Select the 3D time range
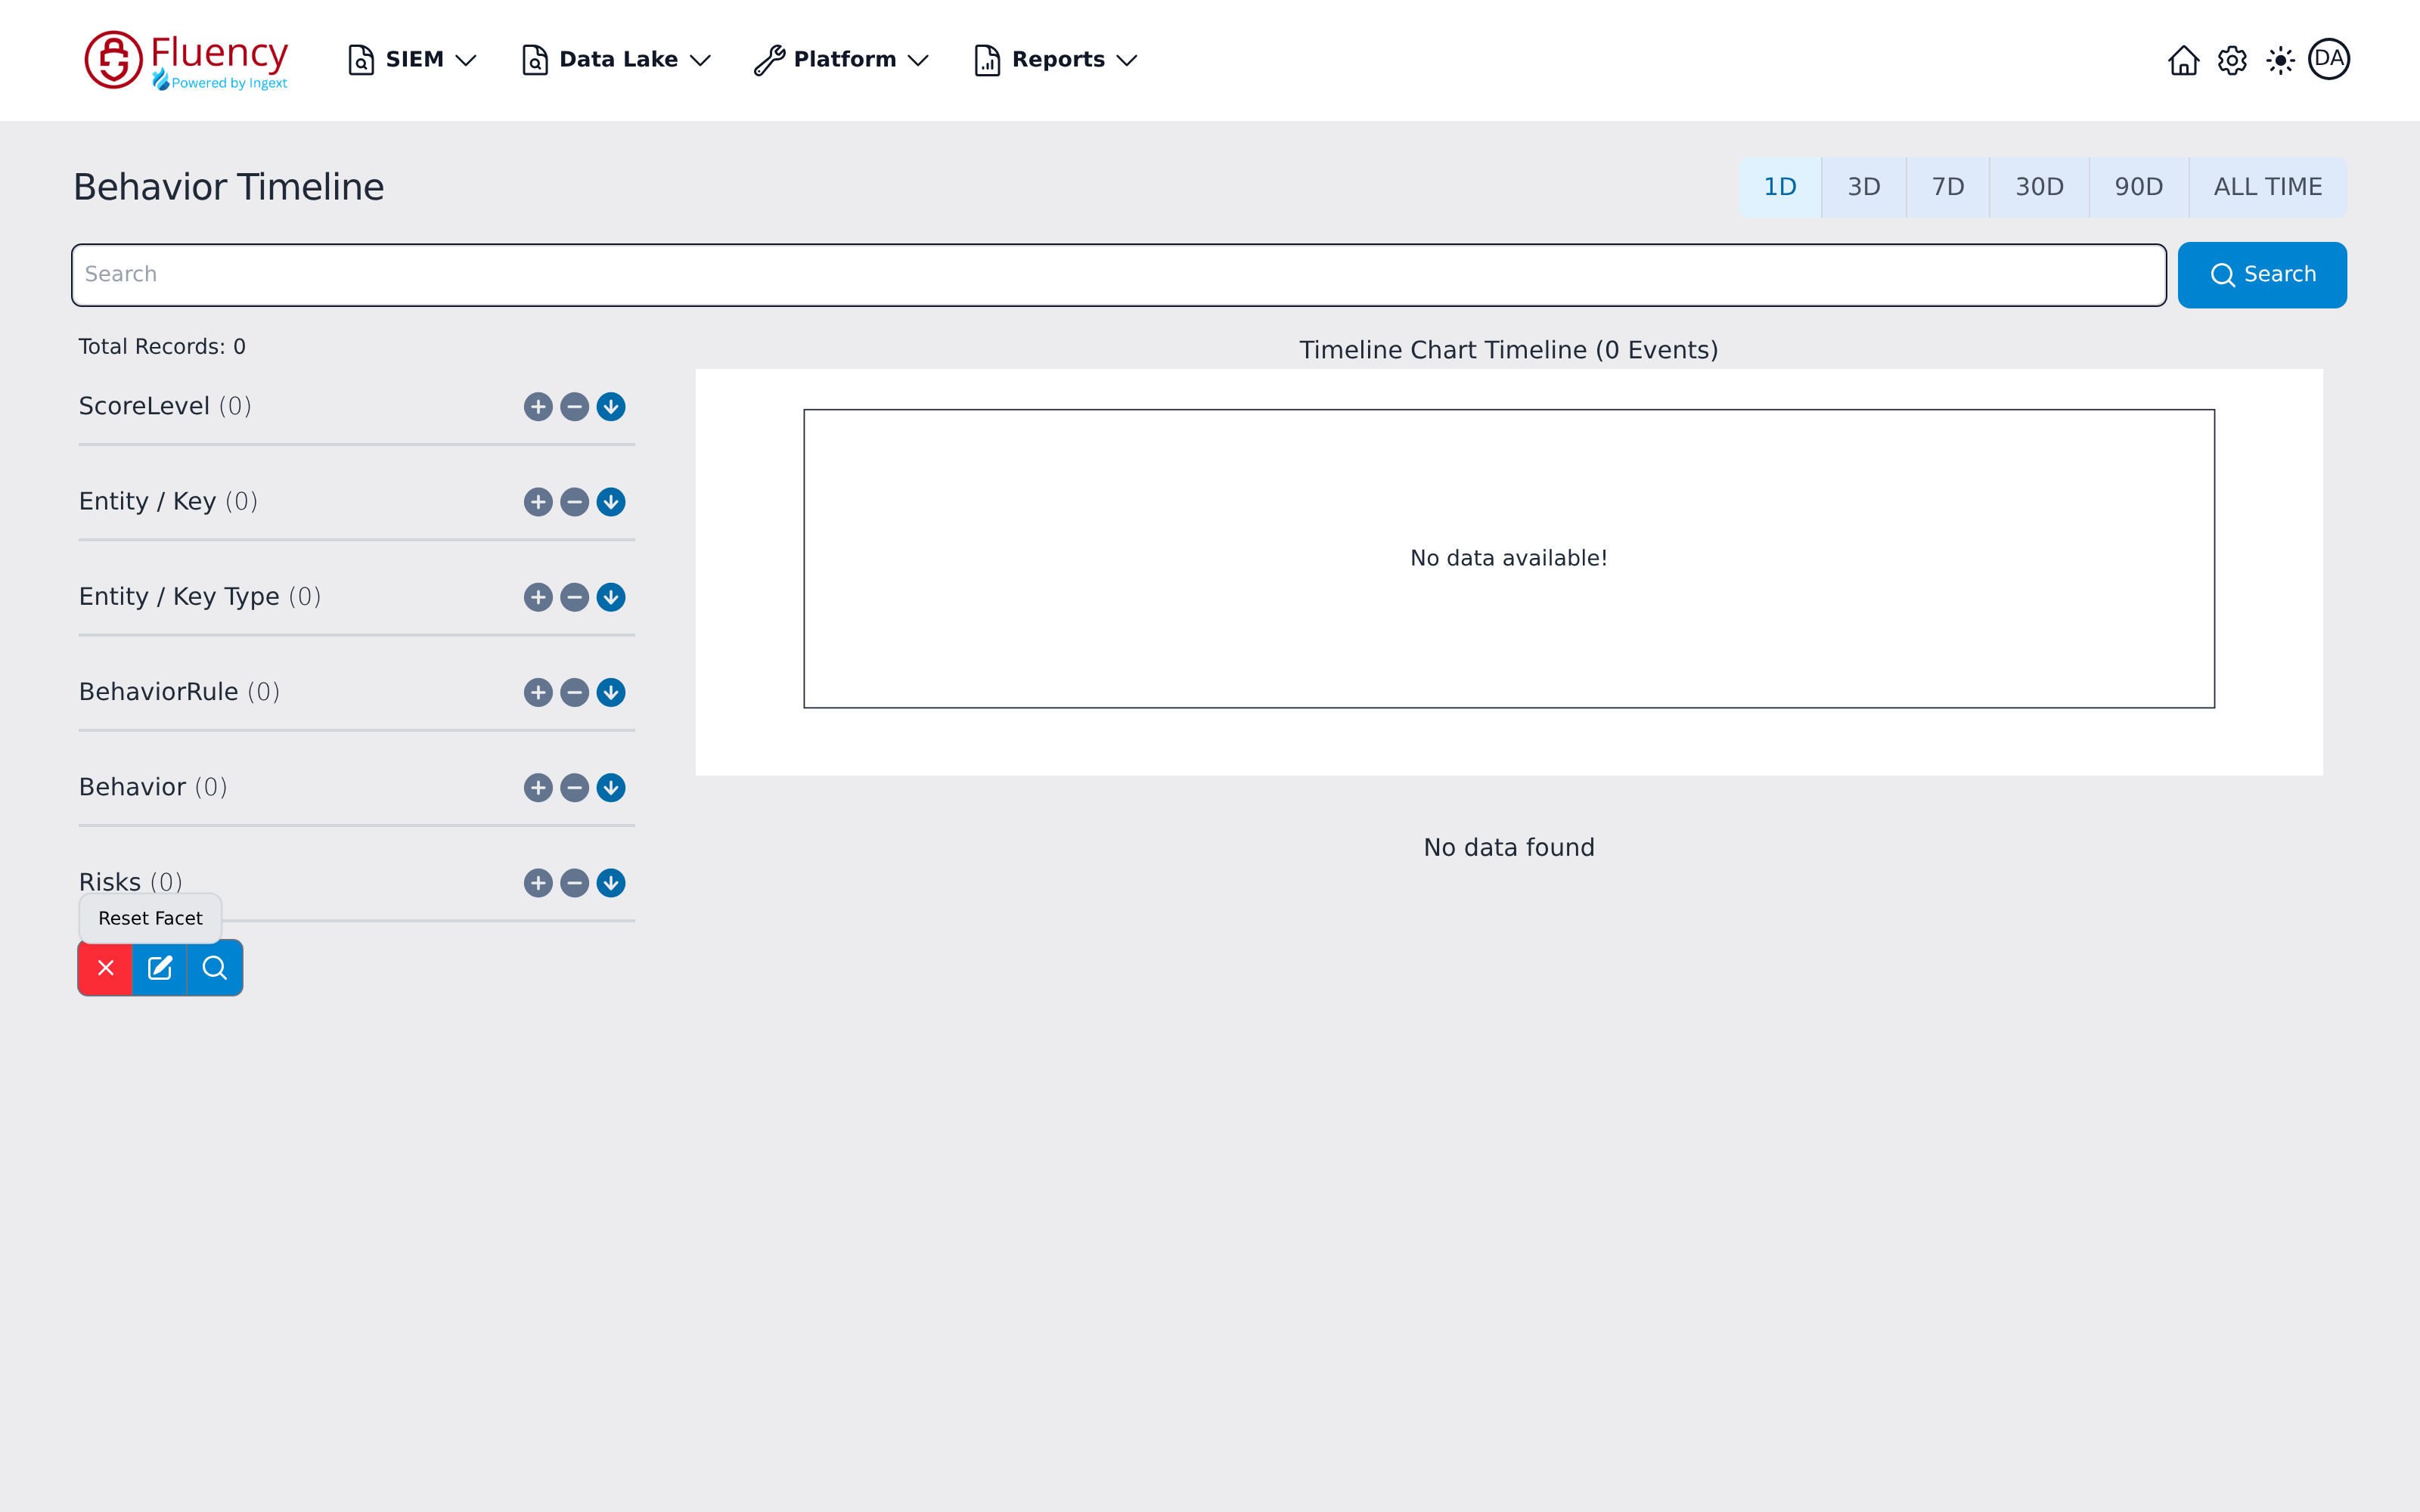Image resolution: width=2420 pixels, height=1512 pixels. click(1864, 187)
